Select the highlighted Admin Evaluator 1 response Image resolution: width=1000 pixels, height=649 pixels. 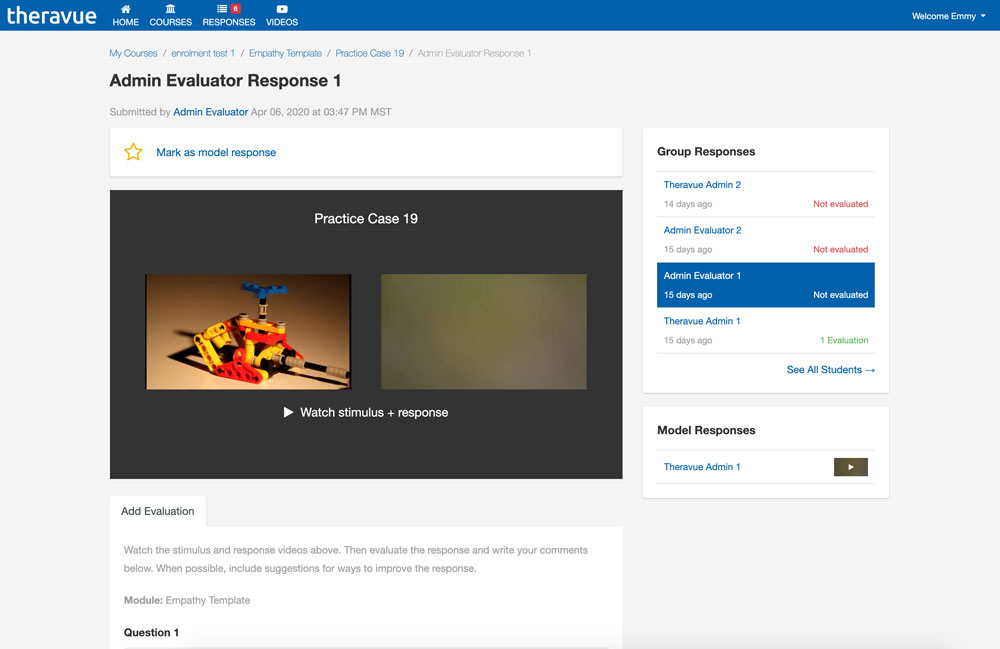pyautogui.click(x=765, y=285)
